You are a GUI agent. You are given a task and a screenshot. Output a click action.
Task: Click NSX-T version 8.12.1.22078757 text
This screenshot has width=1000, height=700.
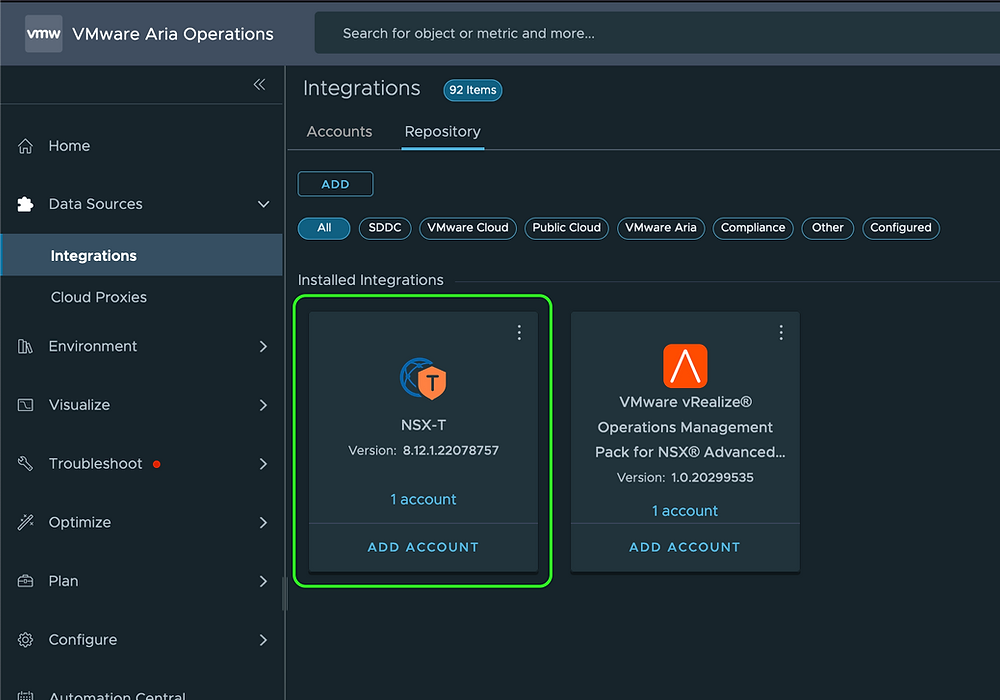[x=423, y=451]
